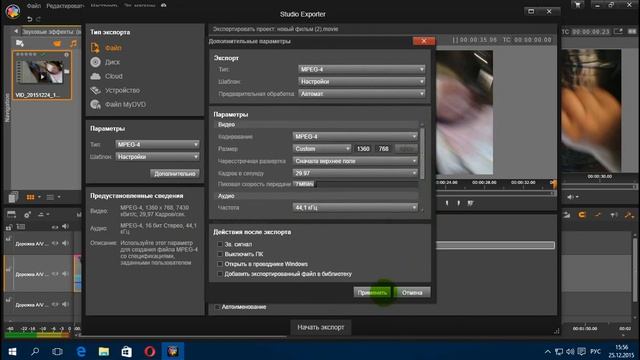Open left panel Тип MPEG-4 dropdown
The width and height of the screenshot is (640, 360).
(157, 144)
